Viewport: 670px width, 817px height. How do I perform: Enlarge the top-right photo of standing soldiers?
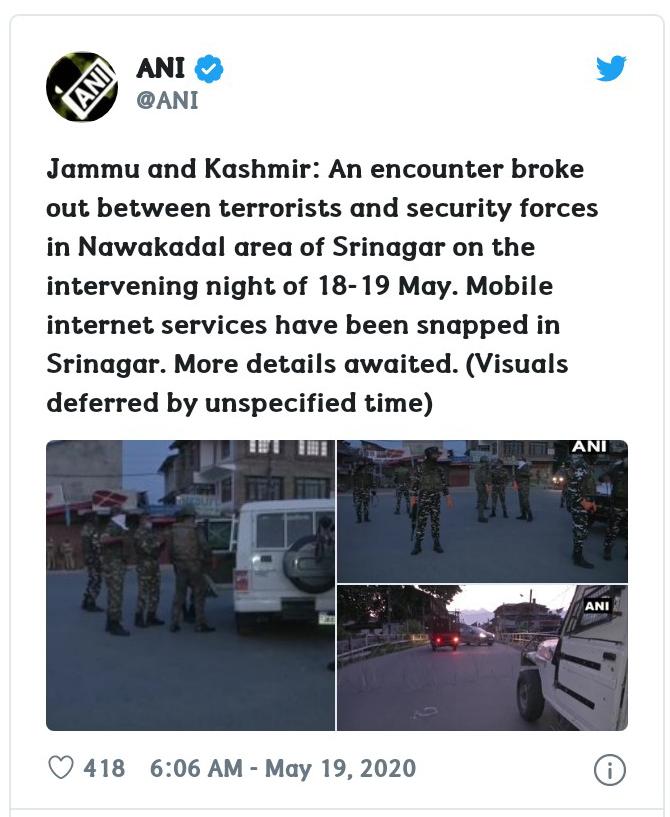[x=482, y=511]
